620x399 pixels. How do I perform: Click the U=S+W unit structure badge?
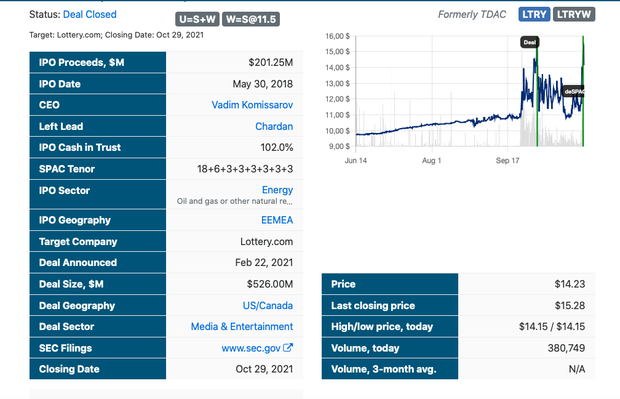(x=197, y=19)
